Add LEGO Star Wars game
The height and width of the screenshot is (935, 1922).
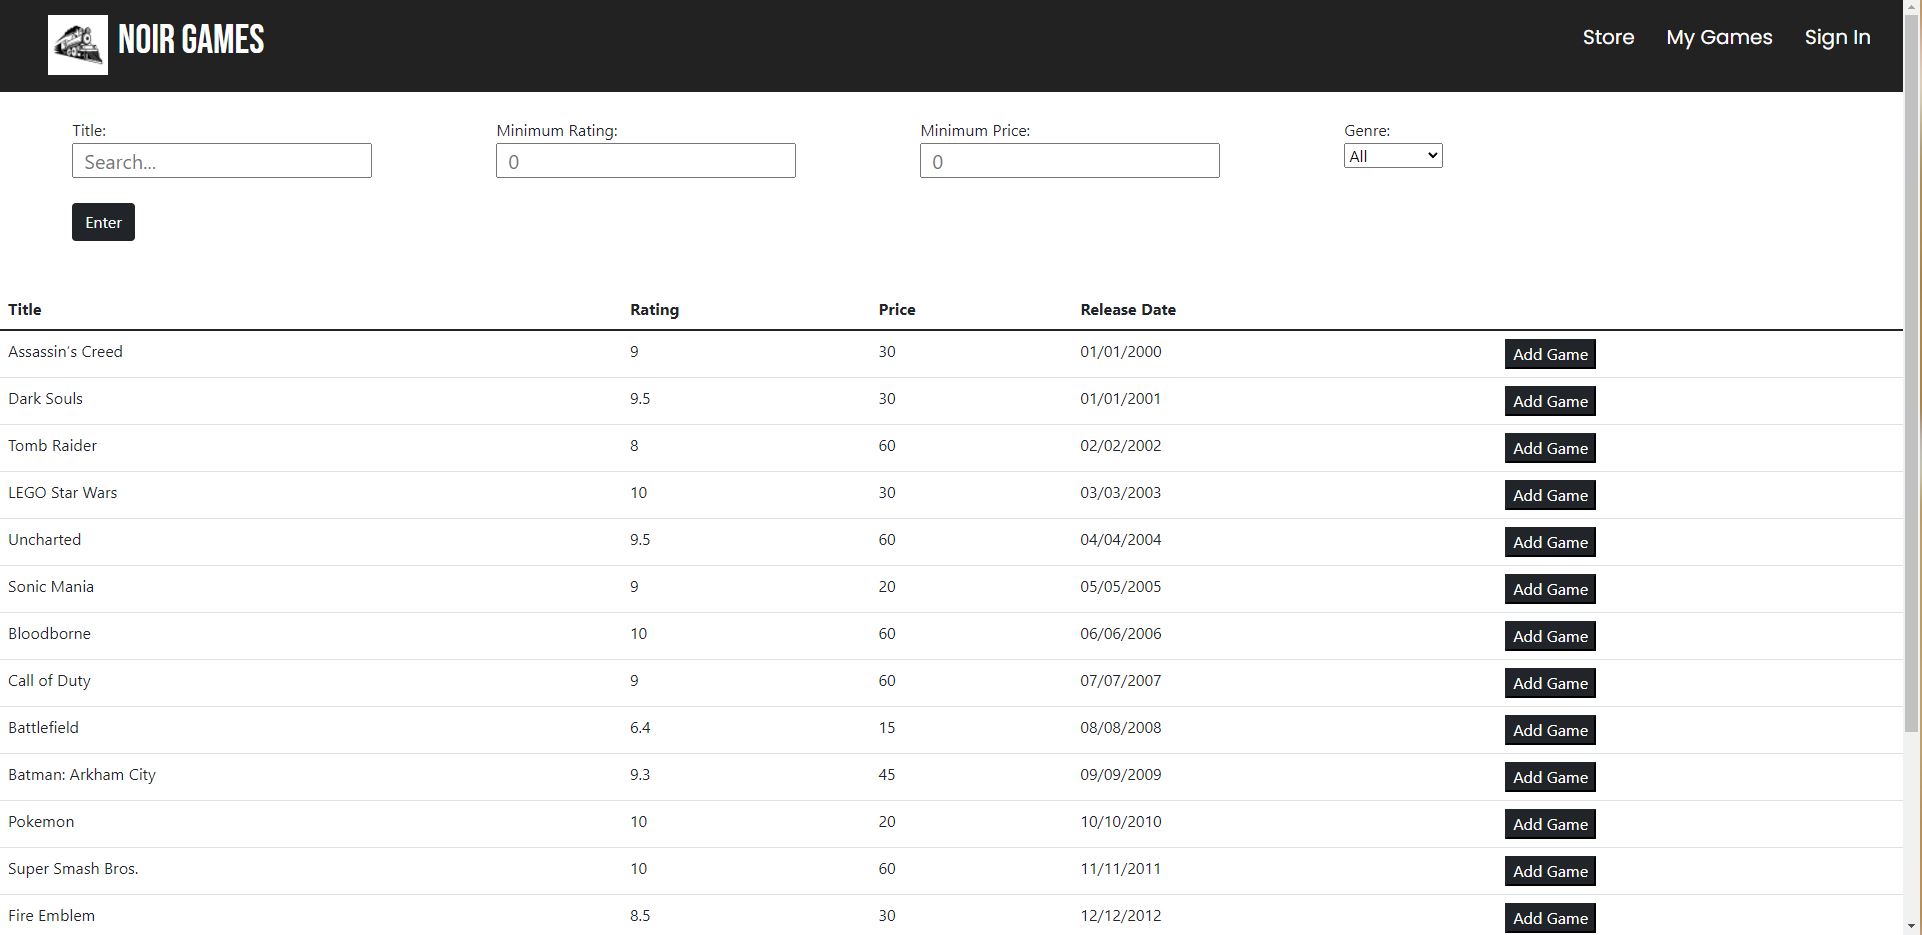pos(1550,495)
